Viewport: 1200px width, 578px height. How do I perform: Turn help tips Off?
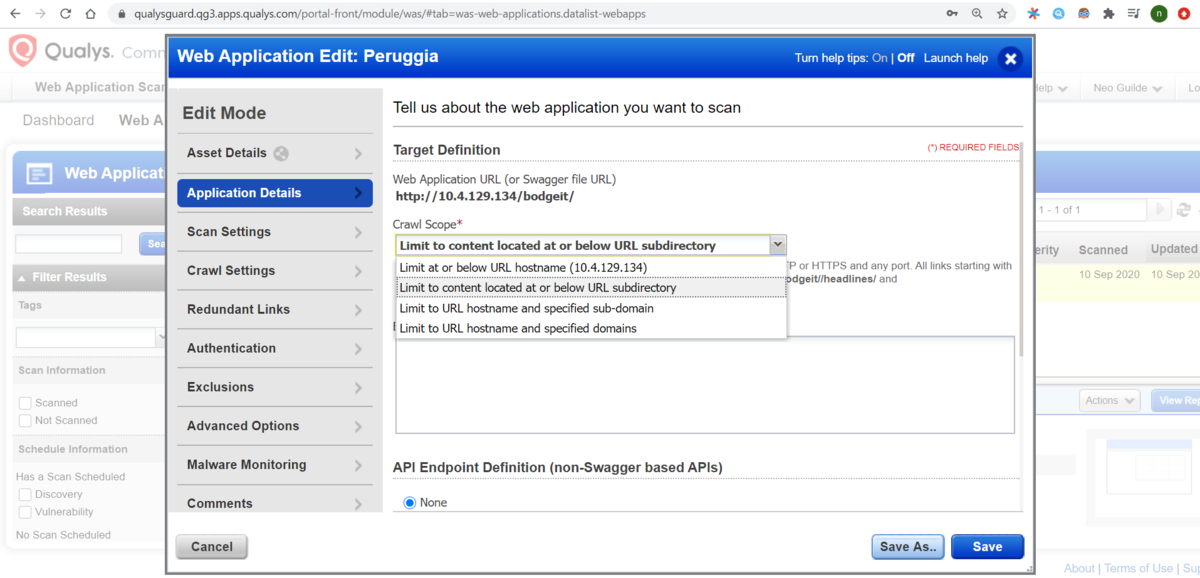(906, 58)
